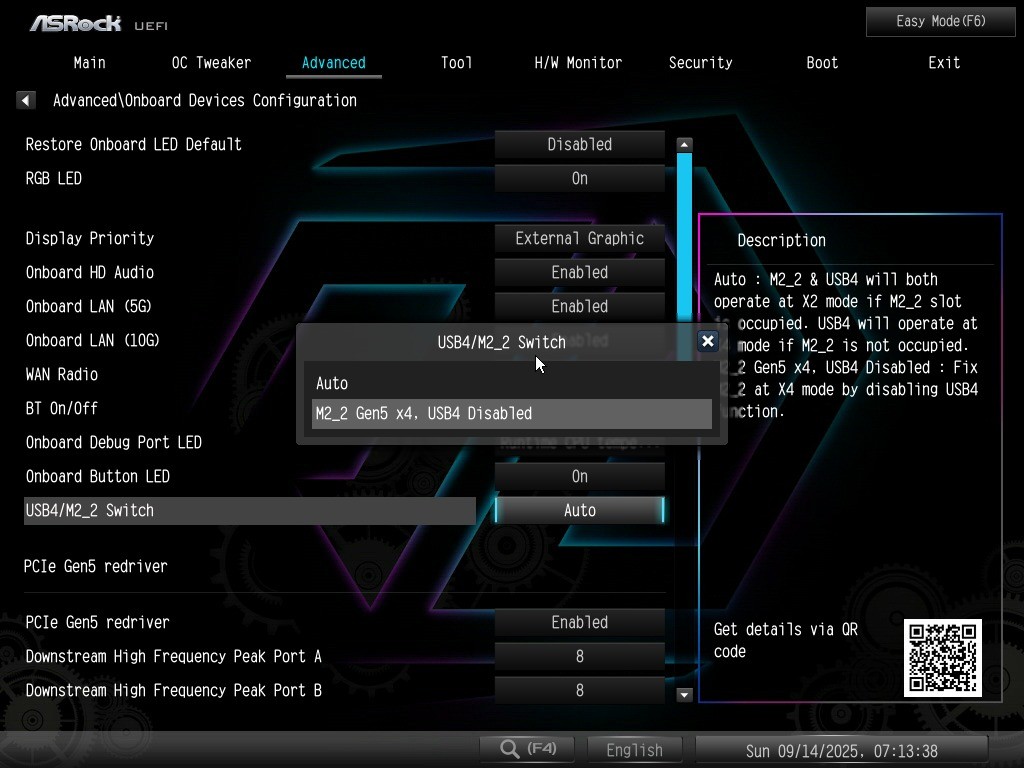Switch to the OC Tweaker tab

[211, 62]
